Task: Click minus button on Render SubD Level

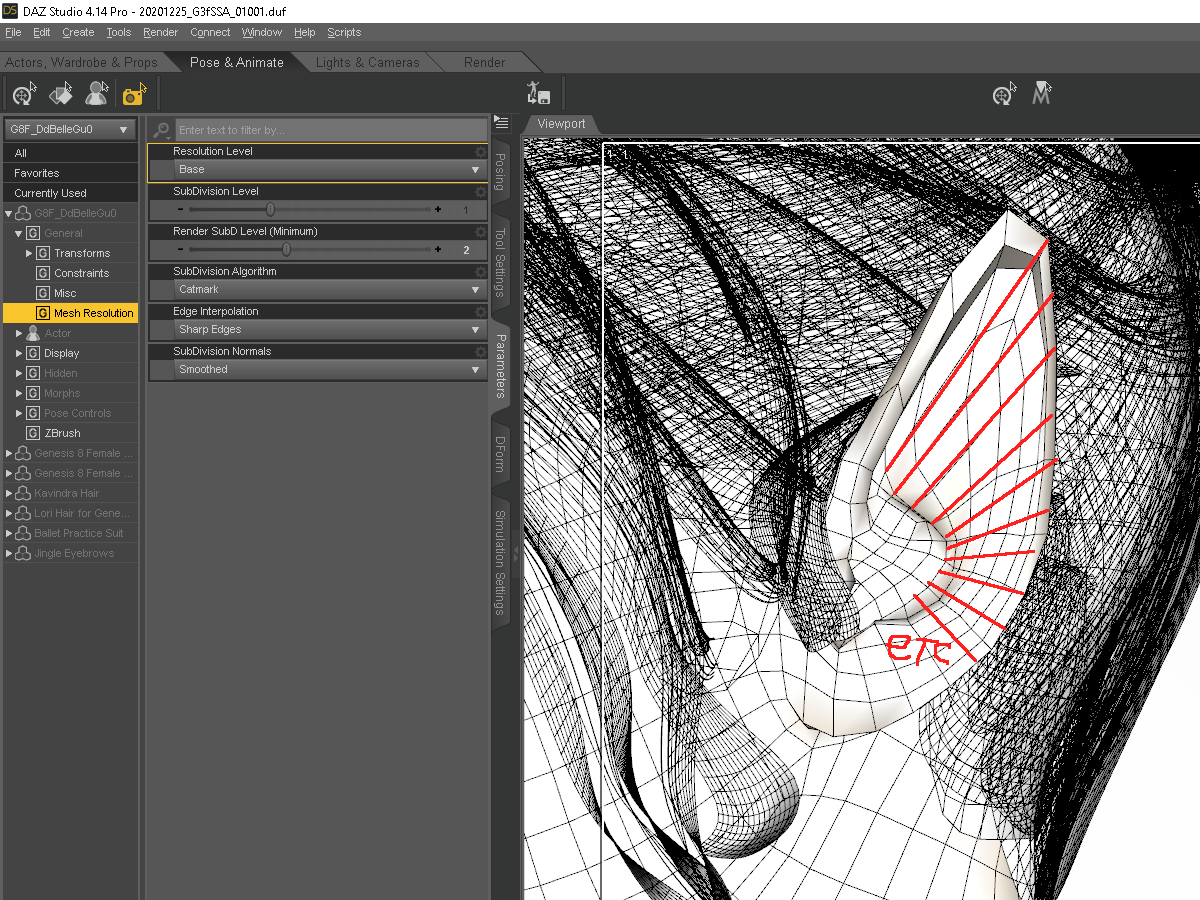Action: coord(180,250)
